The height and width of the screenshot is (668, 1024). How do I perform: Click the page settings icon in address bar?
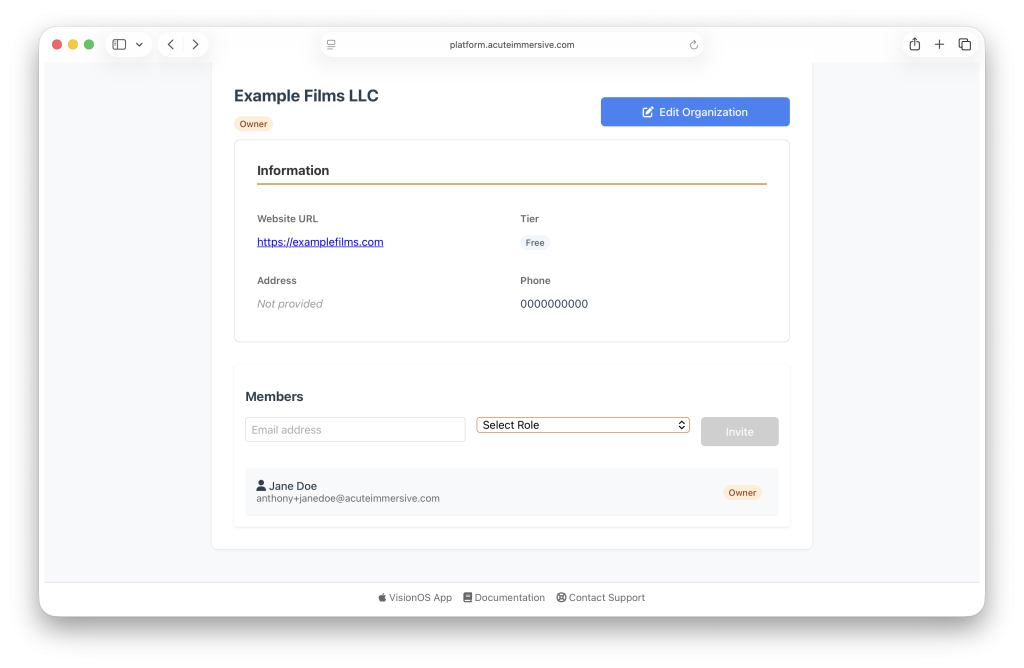(331, 45)
